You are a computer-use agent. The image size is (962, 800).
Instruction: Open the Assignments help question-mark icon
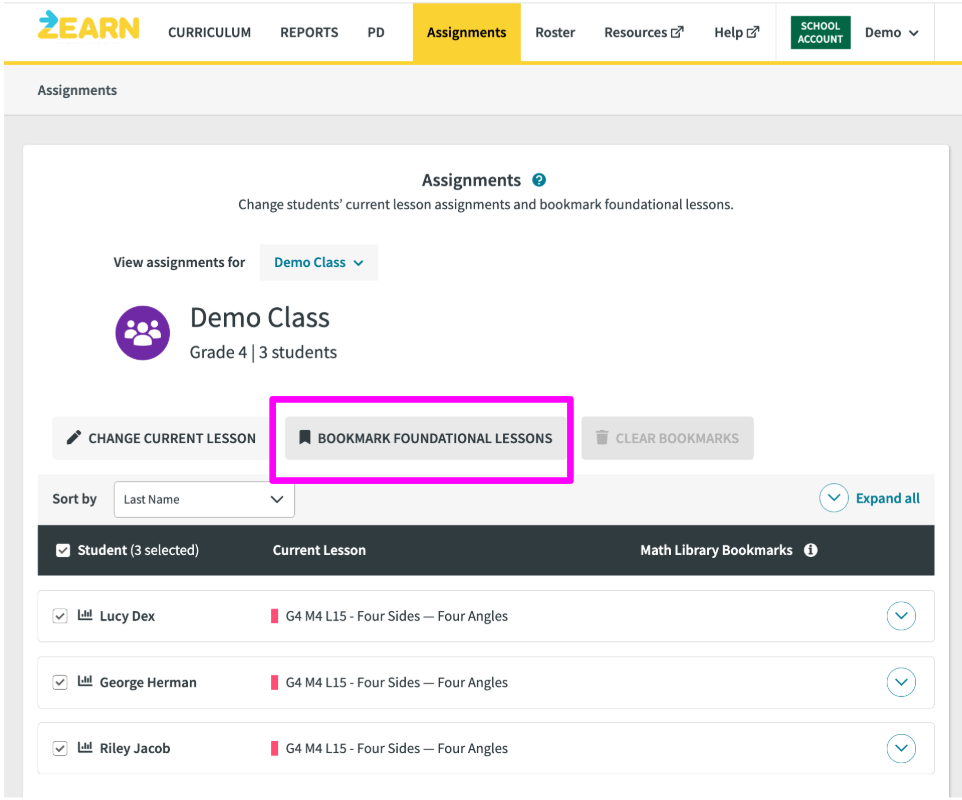pyautogui.click(x=539, y=180)
